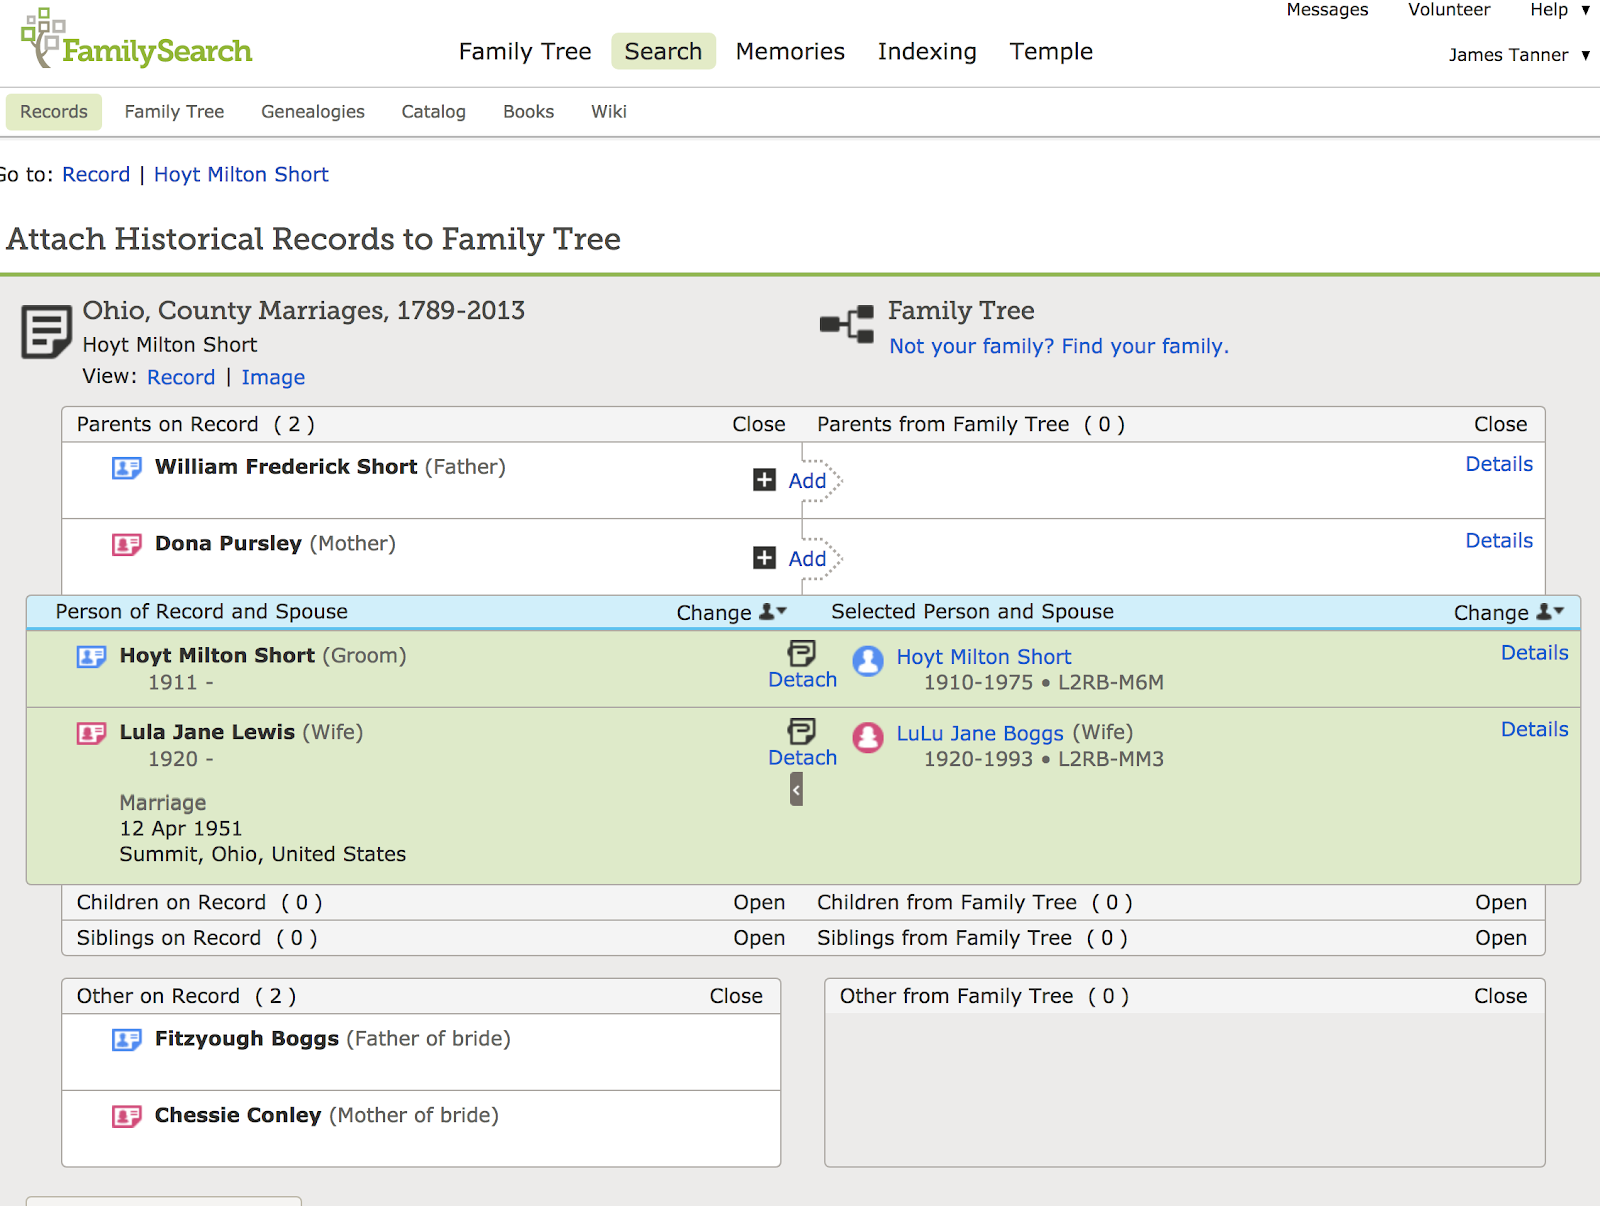Viewport: 1600px width, 1206px height.
Task: Show Details for Hoyt Milton Short
Action: [x=1535, y=653]
